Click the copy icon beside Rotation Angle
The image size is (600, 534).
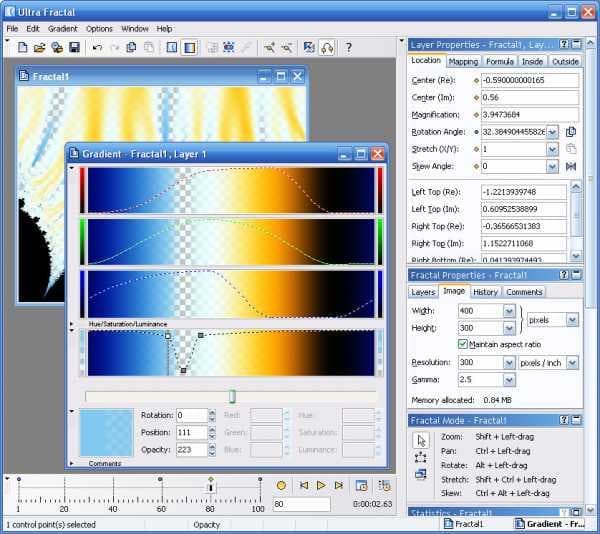tap(571, 132)
